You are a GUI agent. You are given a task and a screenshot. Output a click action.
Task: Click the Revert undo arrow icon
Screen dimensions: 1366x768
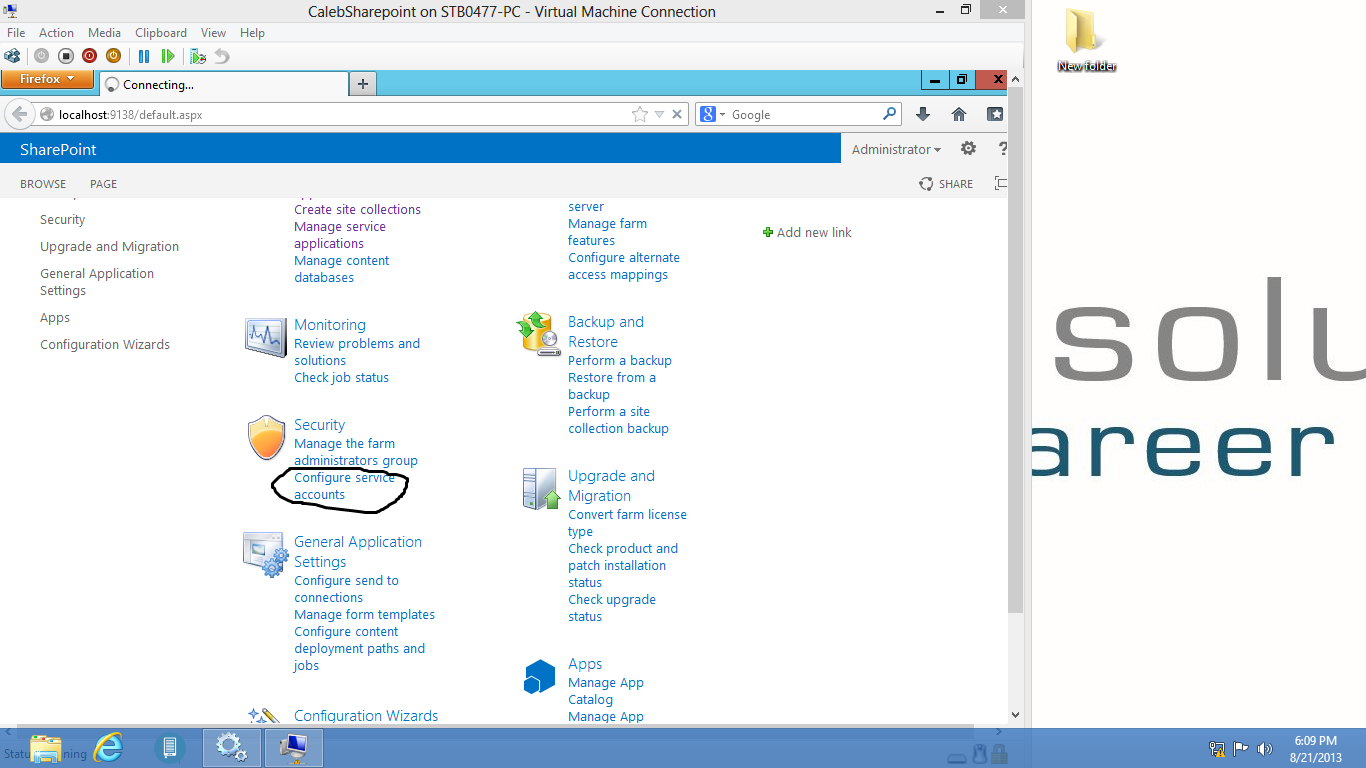click(x=222, y=56)
